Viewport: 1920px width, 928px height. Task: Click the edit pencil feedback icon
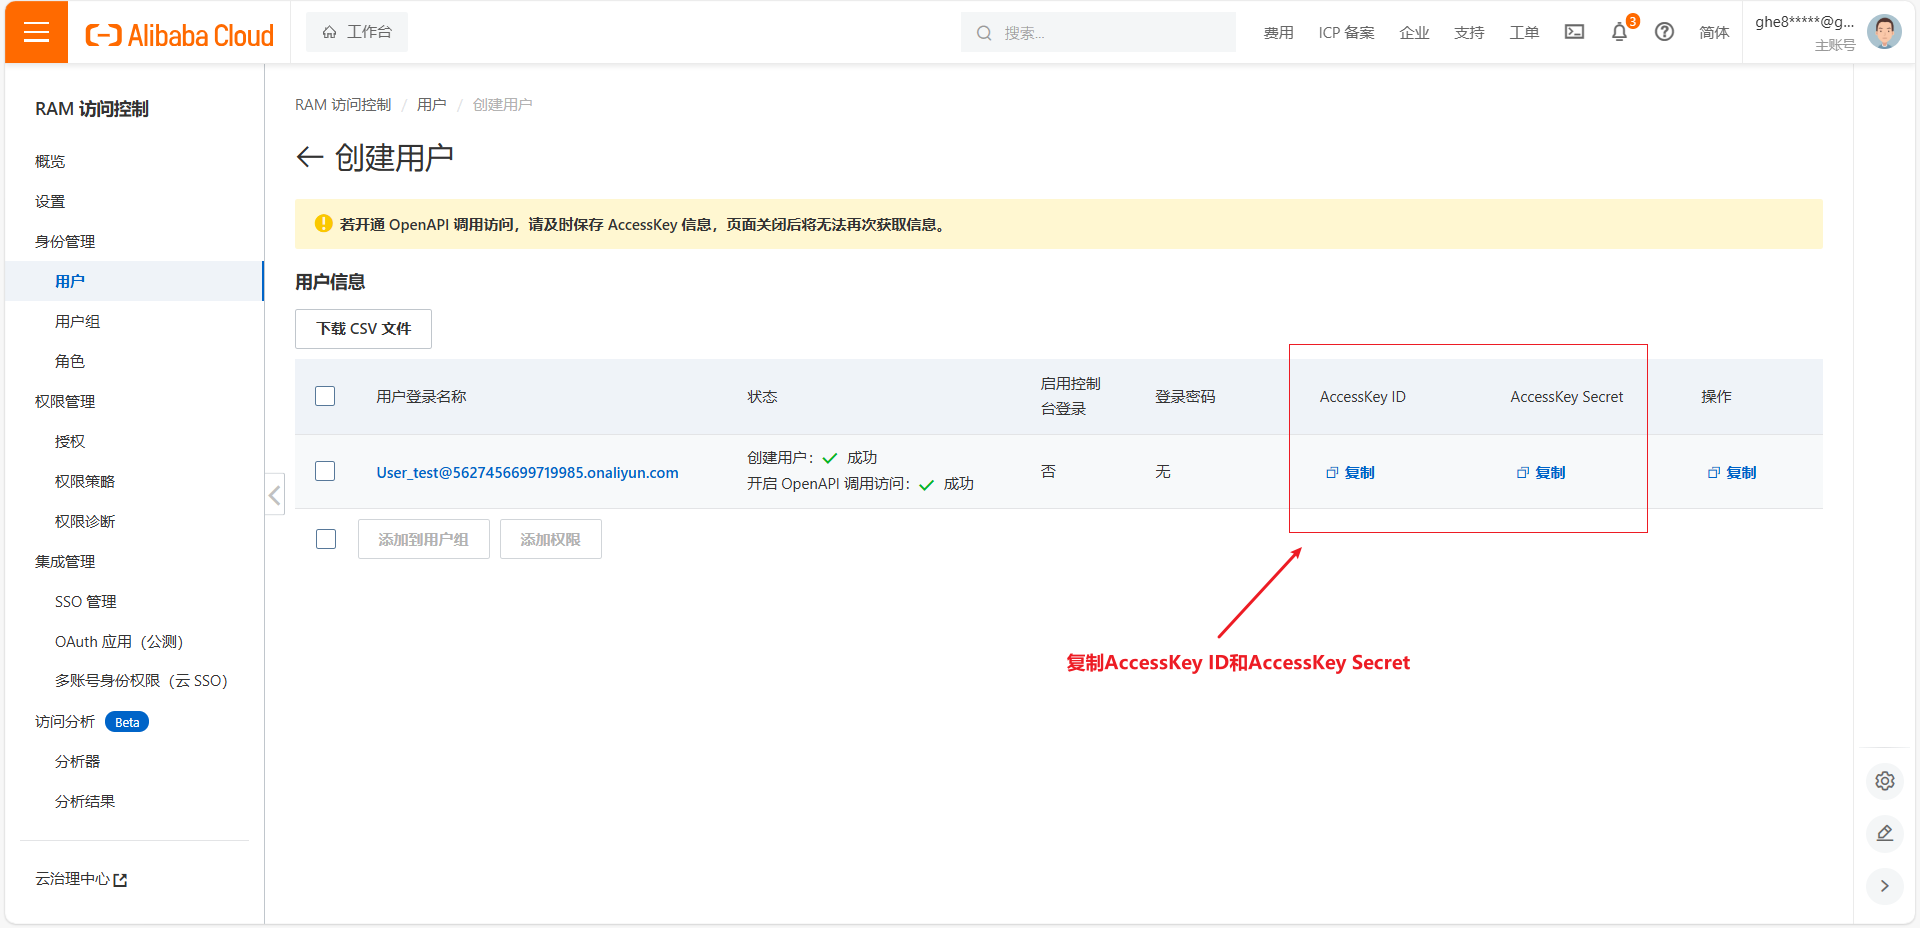[1884, 833]
